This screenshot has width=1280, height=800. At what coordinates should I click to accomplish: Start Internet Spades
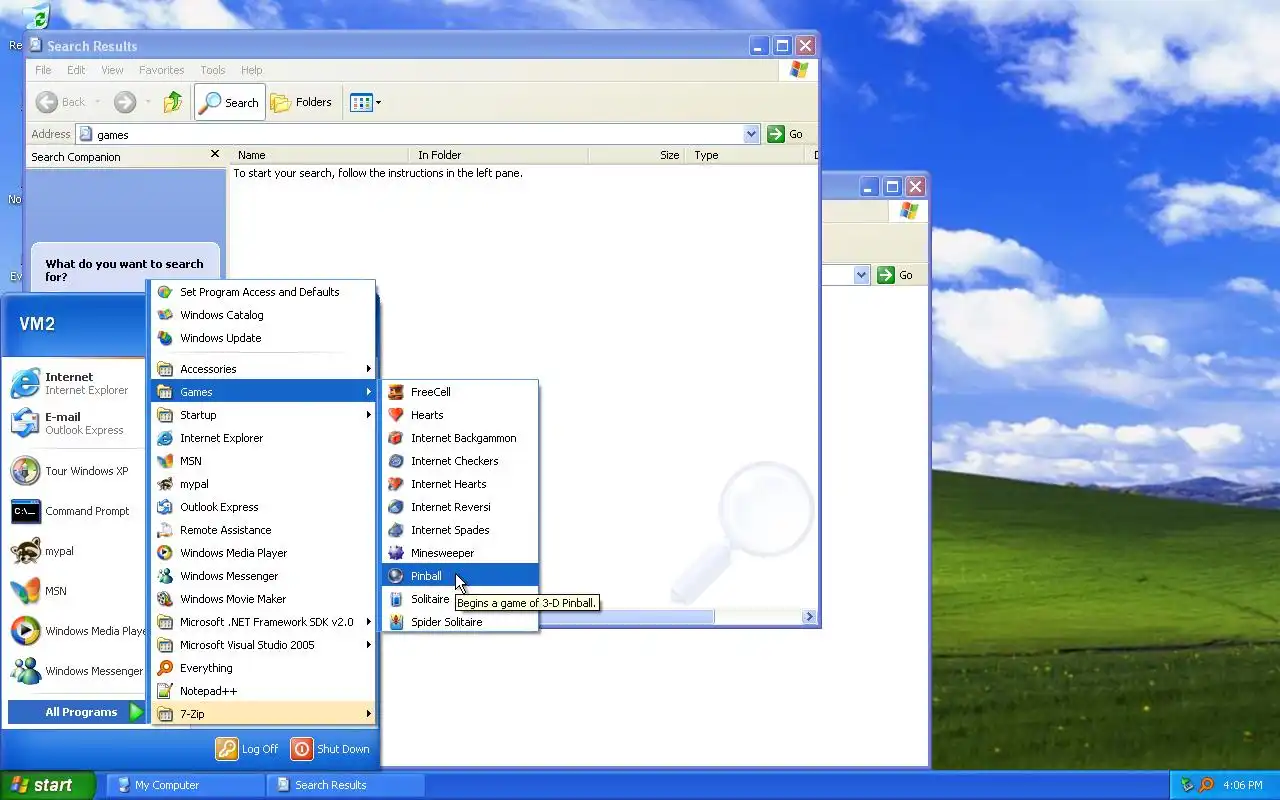[x=460, y=530]
